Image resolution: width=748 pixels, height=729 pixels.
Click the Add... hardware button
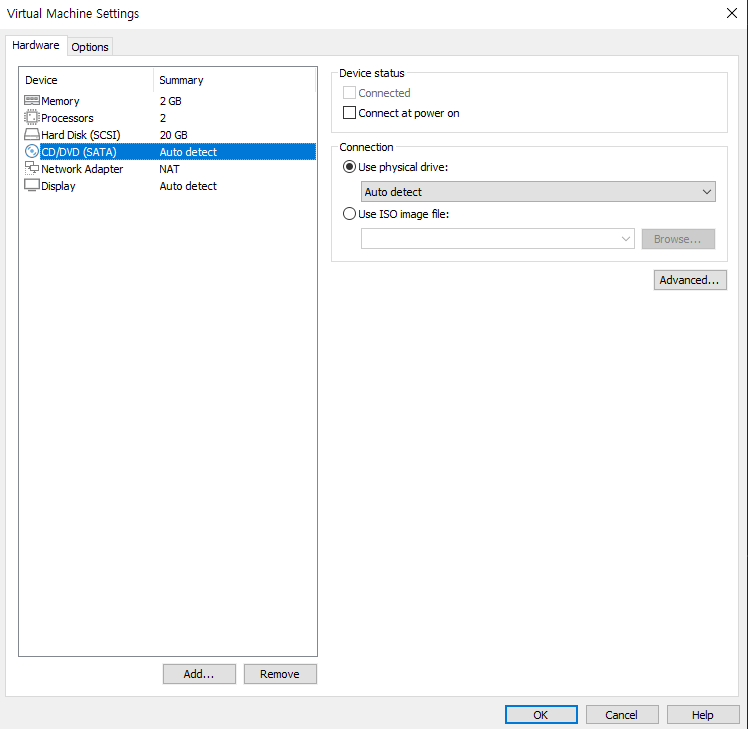[x=199, y=674]
